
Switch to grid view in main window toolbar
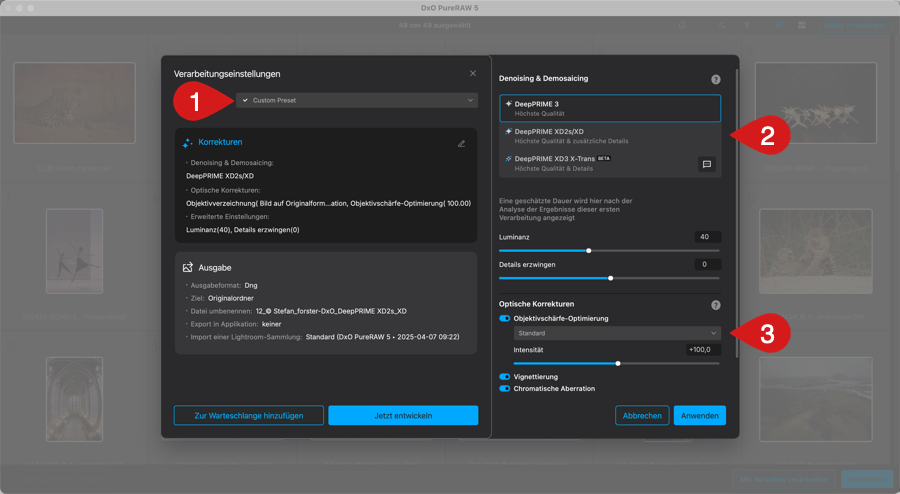click(x=779, y=25)
